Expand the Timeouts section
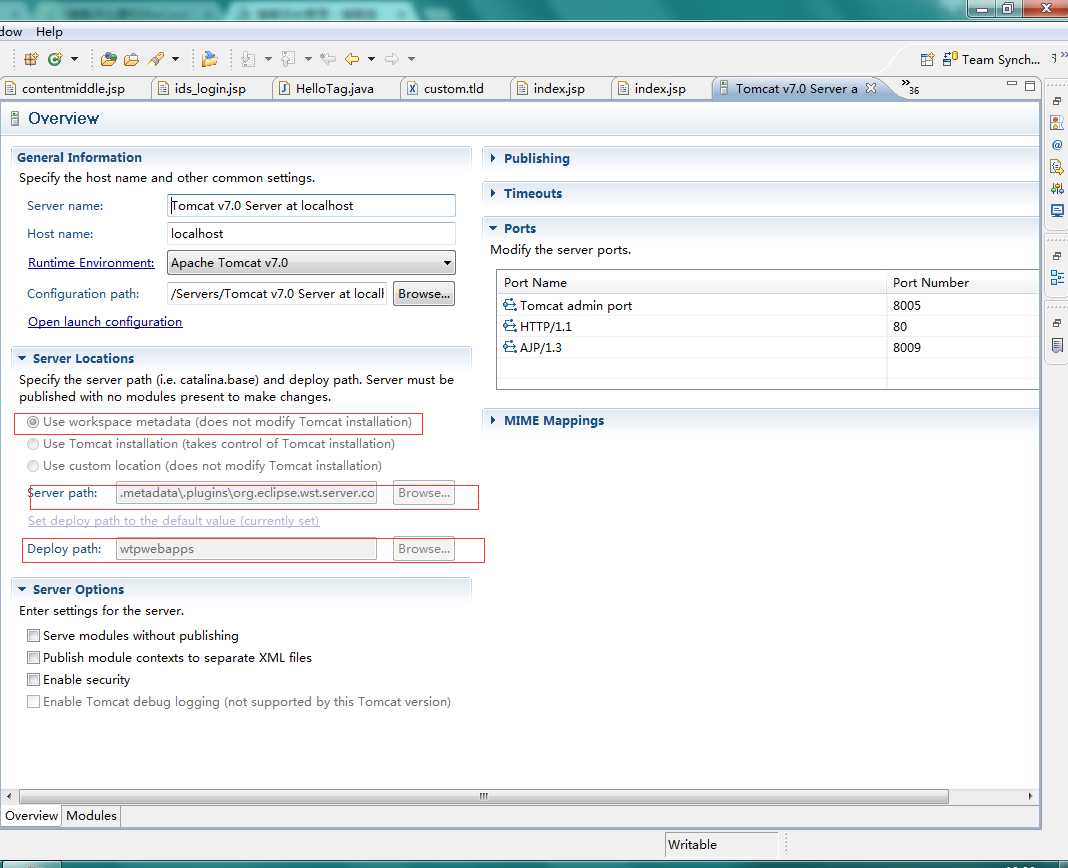The image size is (1068, 868). pos(493,193)
